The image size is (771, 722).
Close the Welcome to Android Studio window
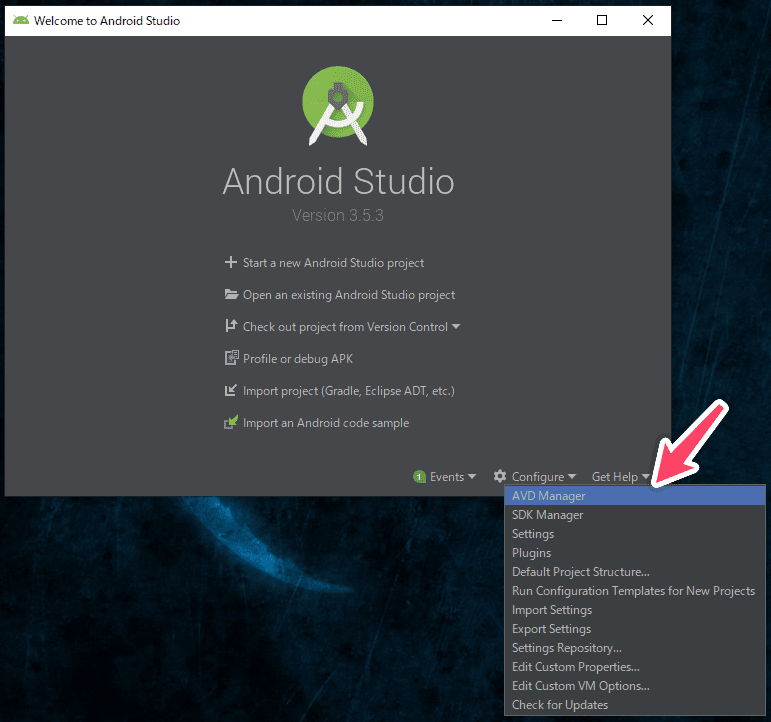coord(648,20)
